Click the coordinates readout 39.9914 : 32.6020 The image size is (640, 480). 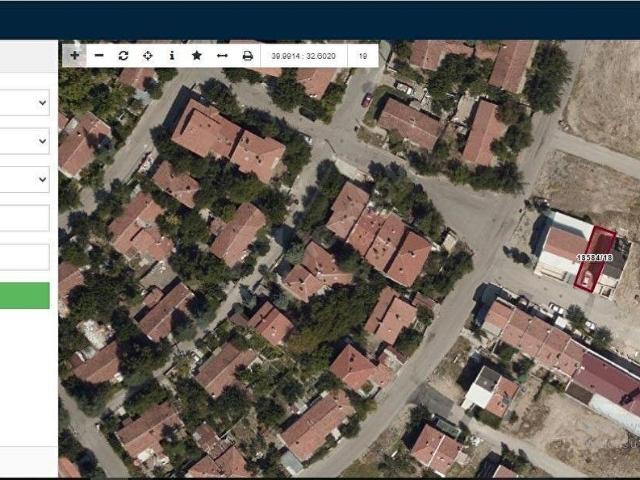point(304,56)
